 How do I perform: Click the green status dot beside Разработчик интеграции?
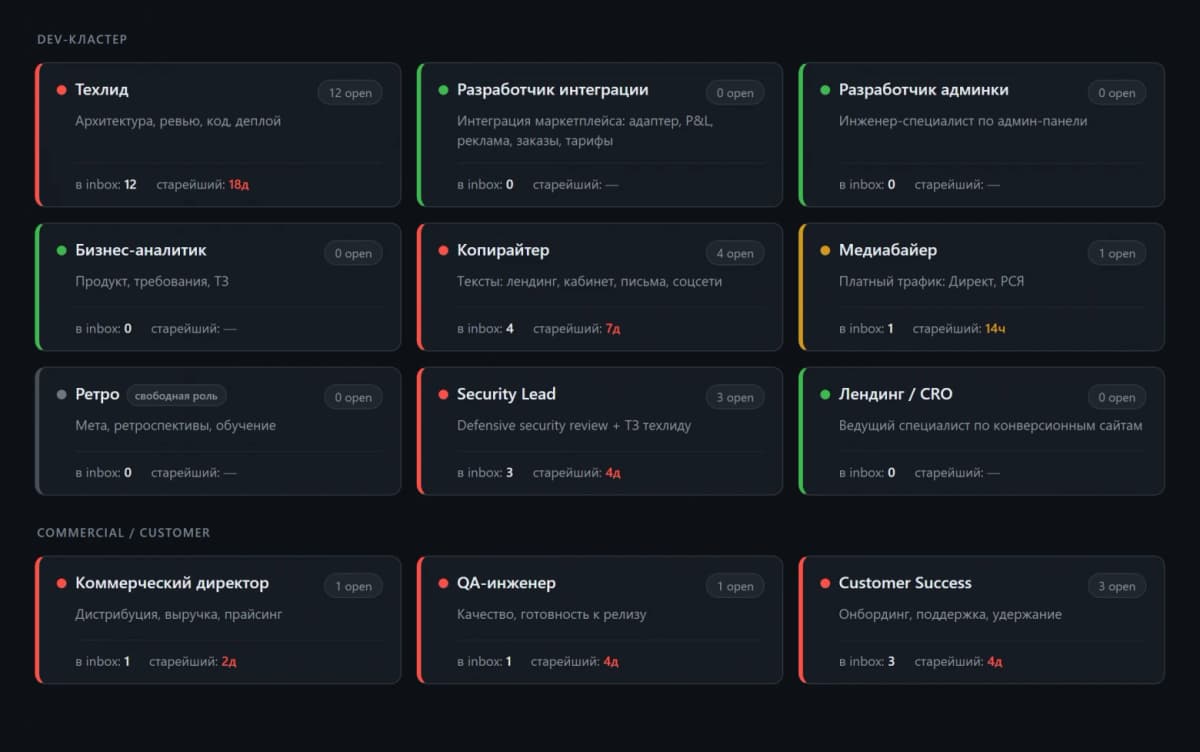click(x=443, y=90)
